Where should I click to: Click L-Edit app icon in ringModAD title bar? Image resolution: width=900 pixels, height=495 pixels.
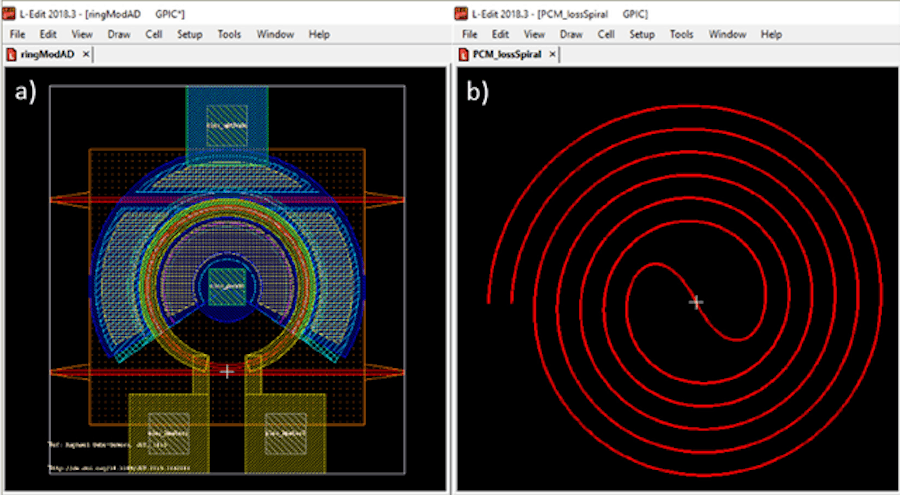pyautogui.click(x=9, y=13)
